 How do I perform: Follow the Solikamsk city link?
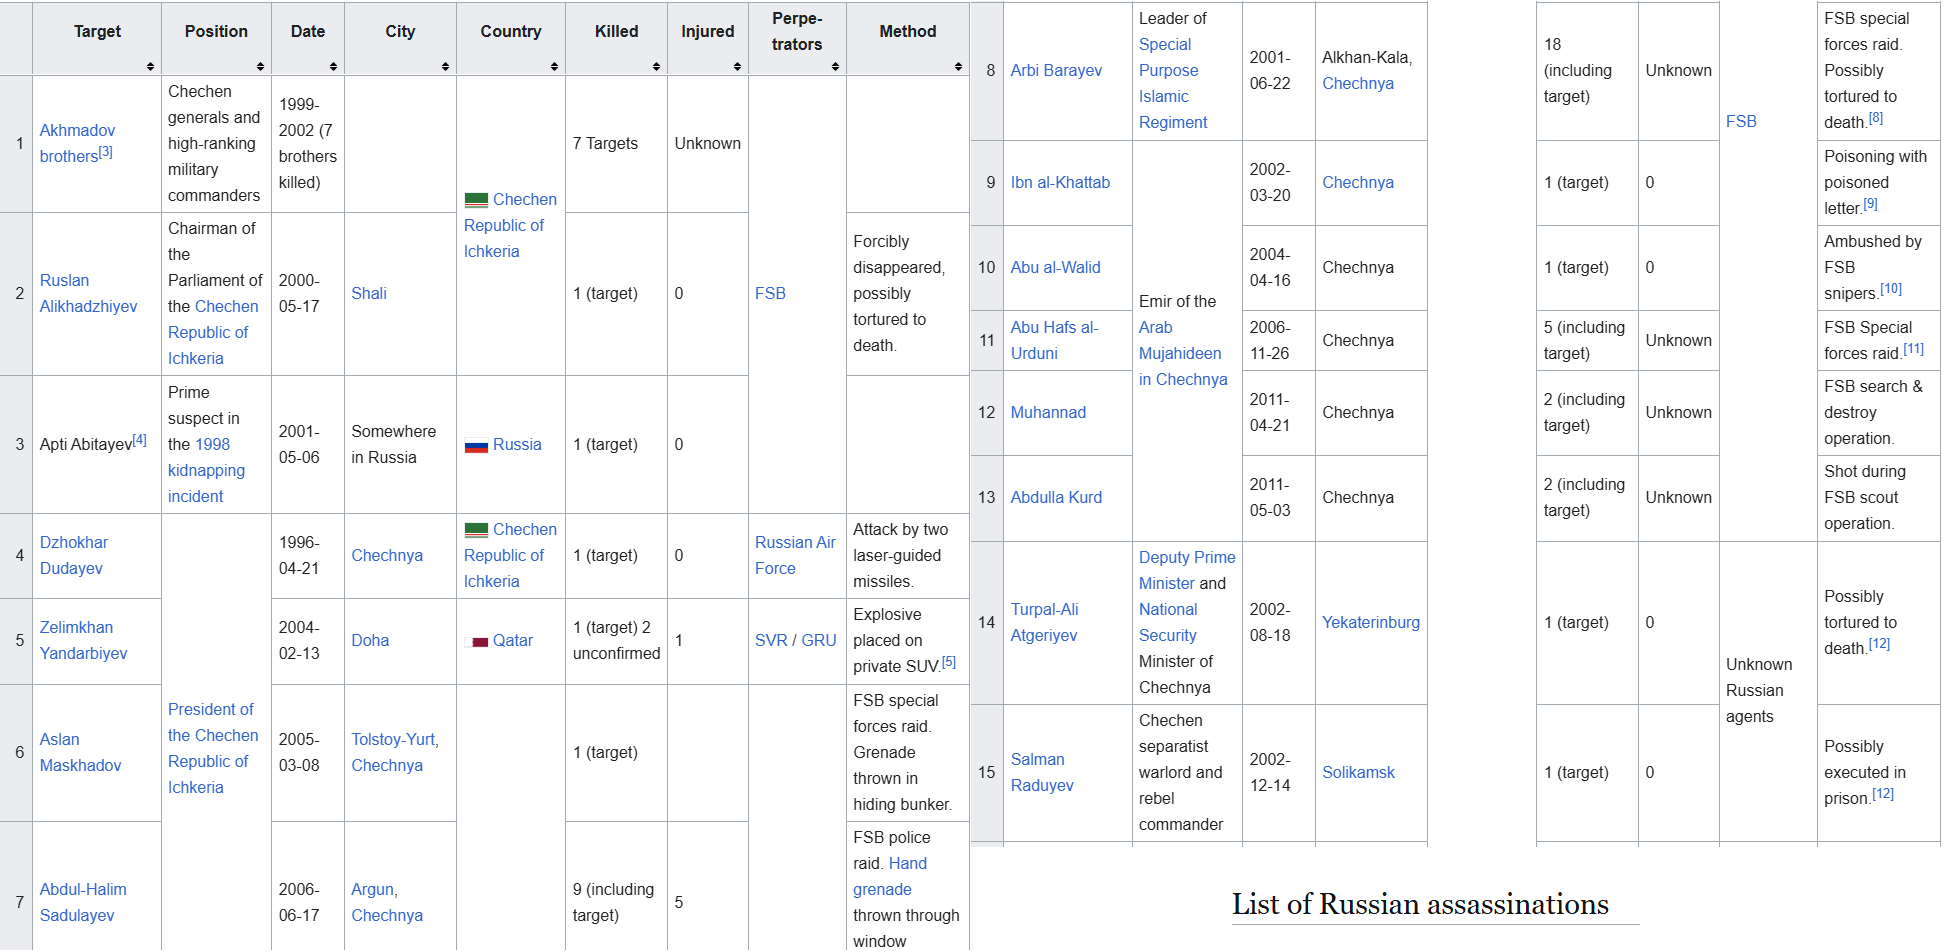coord(1358,772)
